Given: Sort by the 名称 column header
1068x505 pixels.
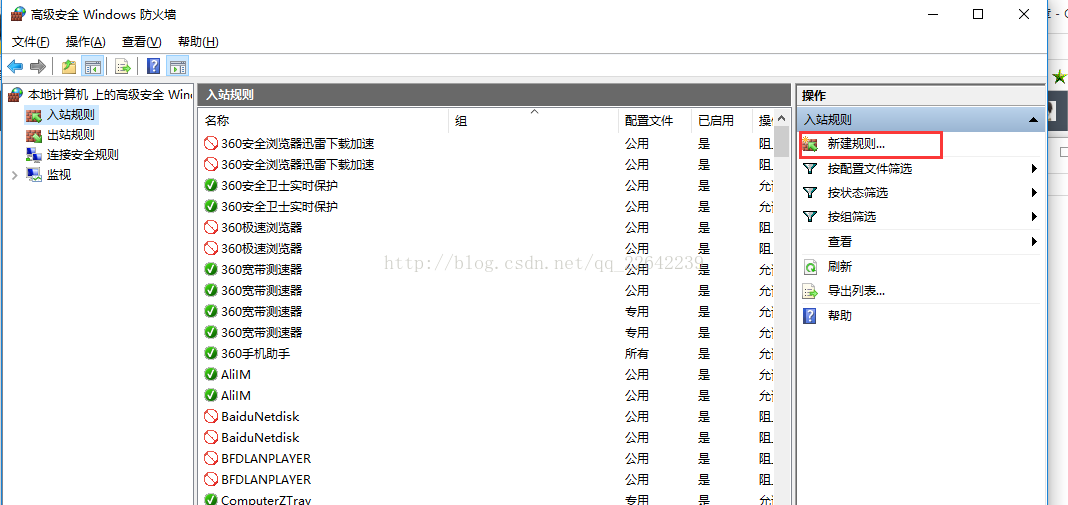Looking at the screenshot, I should click(x=324, y=121).
